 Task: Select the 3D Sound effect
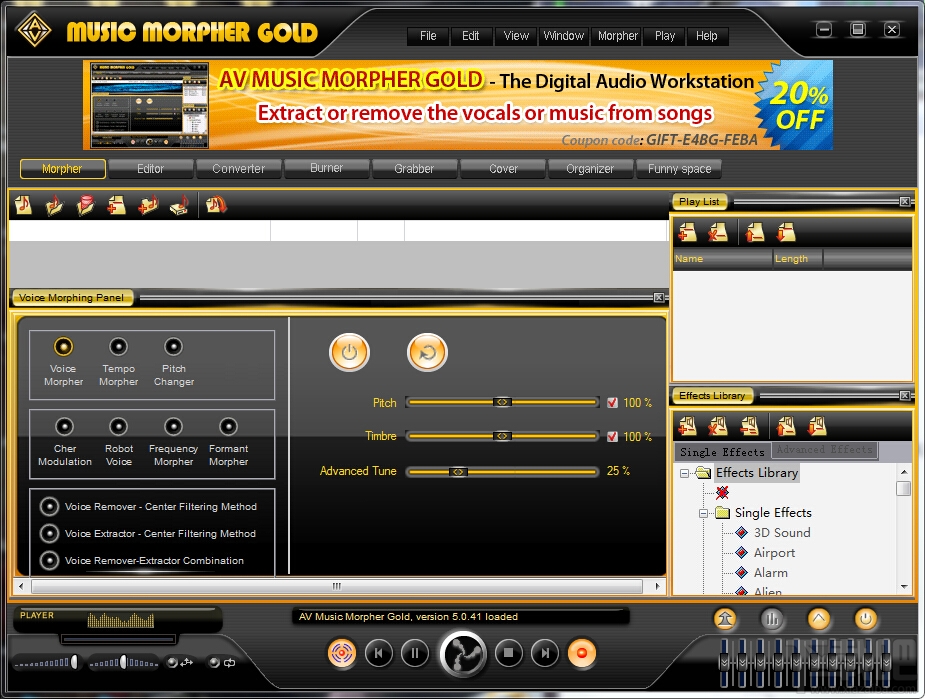782,533
